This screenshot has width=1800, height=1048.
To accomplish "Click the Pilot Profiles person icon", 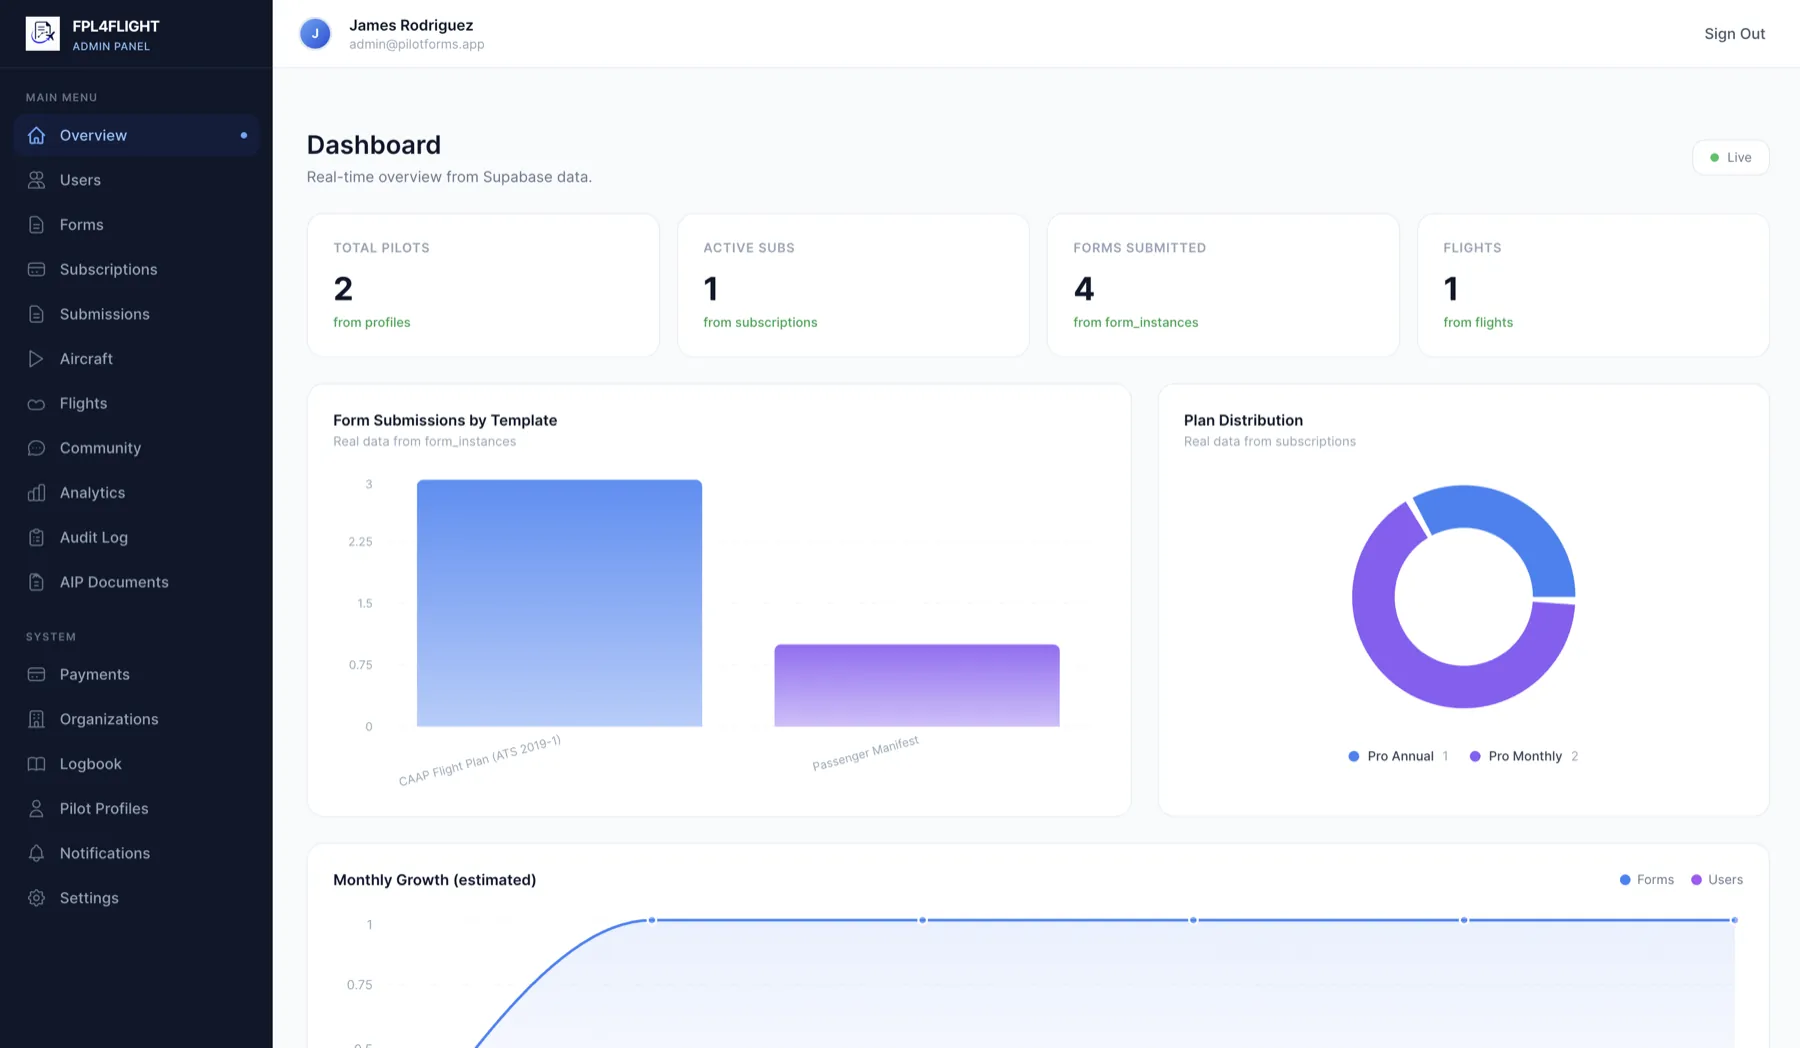I will (x=36, y=808).
